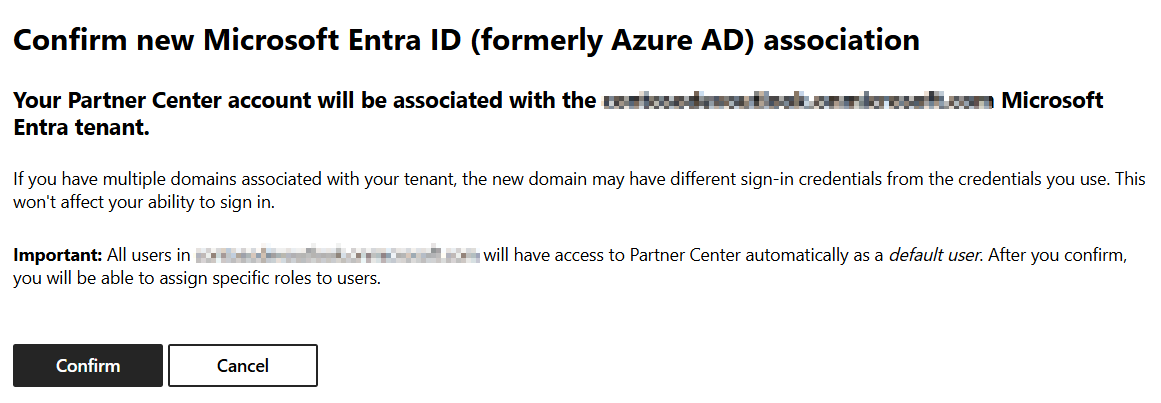Click "Entra tenant." on subheading's second line

(82, 128)
